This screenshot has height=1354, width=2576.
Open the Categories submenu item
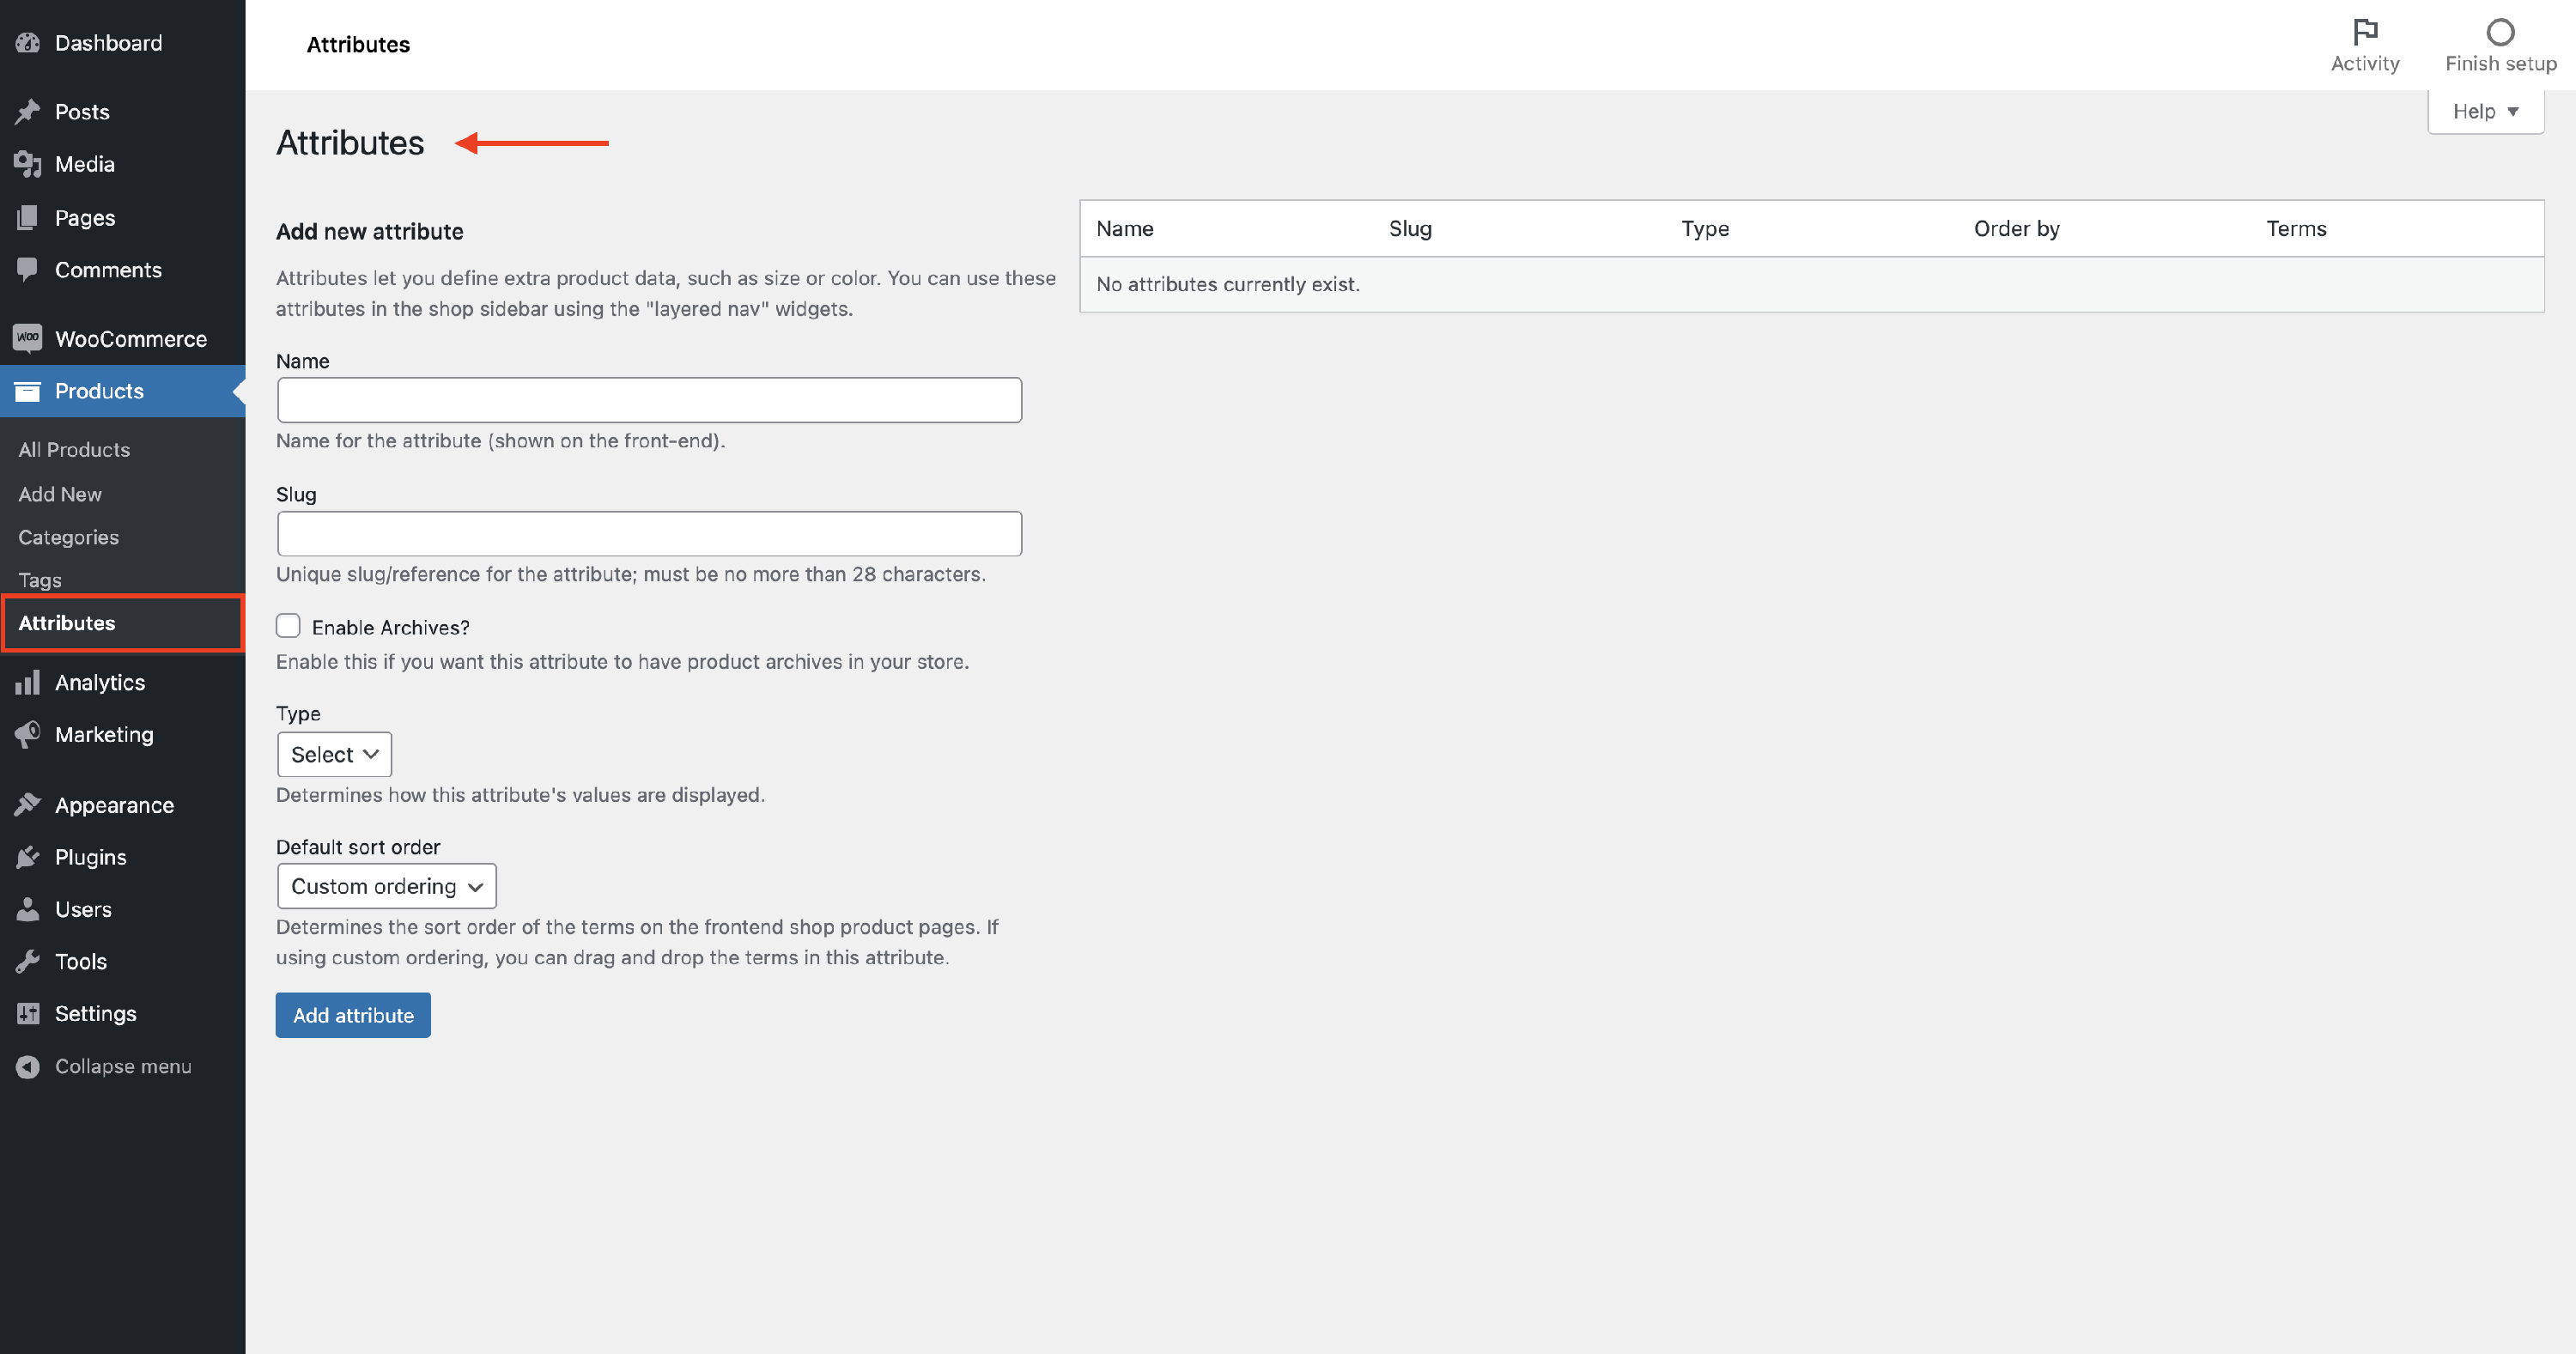pyautogui.click(x=68, y=537)
